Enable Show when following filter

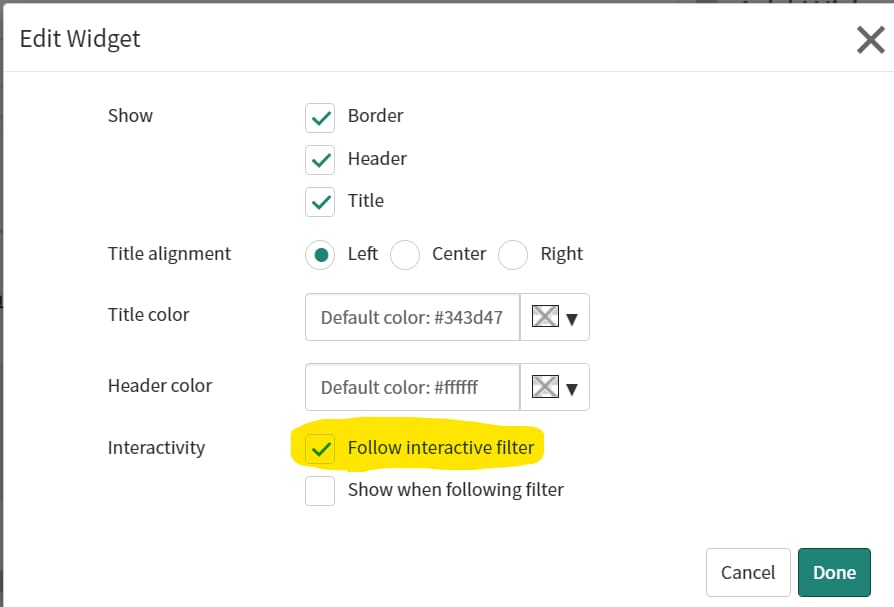[x=320, y=491]
